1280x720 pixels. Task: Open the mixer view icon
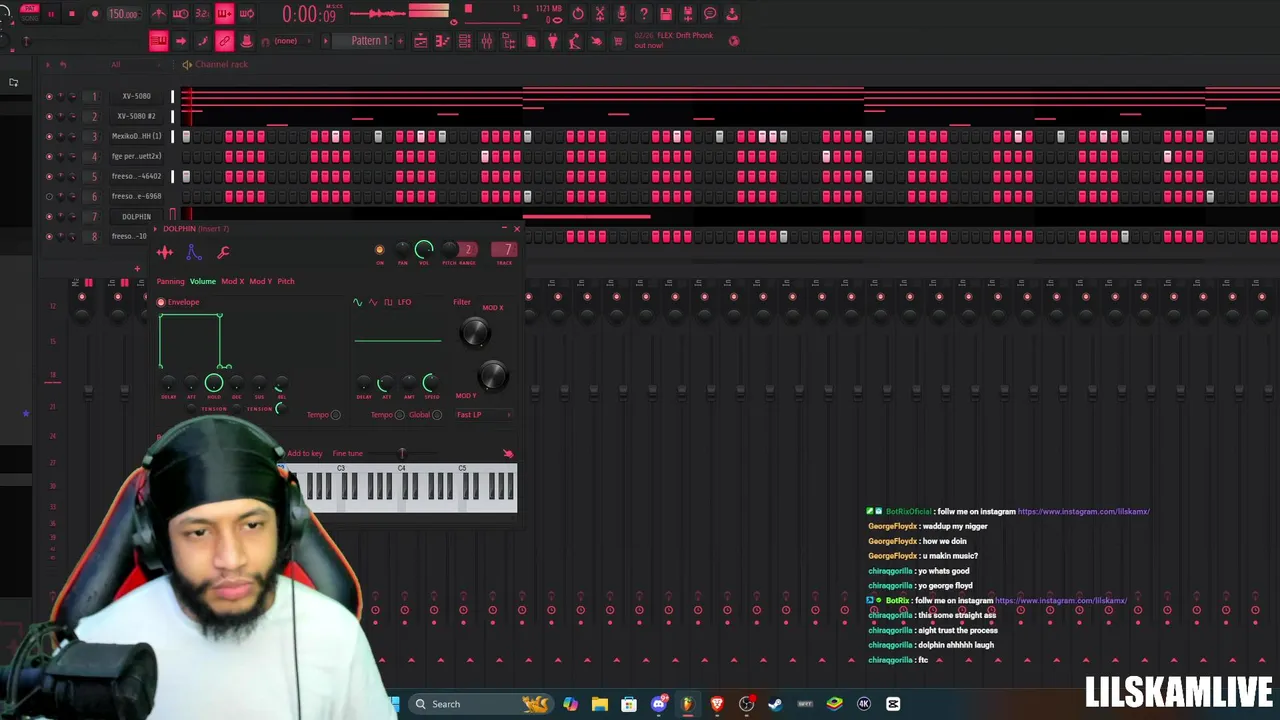point(486,41)
